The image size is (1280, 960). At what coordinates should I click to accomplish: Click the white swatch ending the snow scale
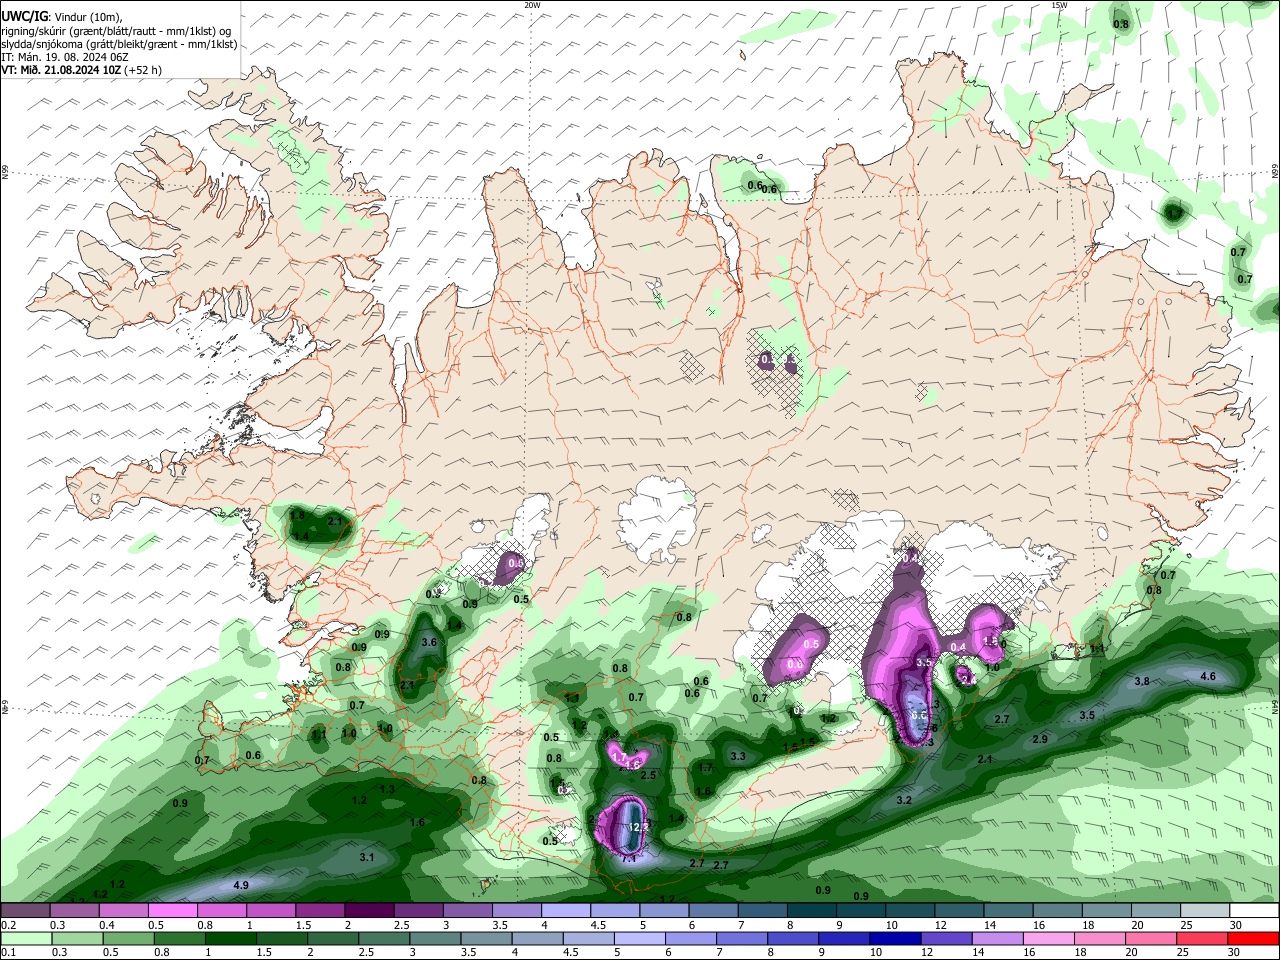(1254, 911)
